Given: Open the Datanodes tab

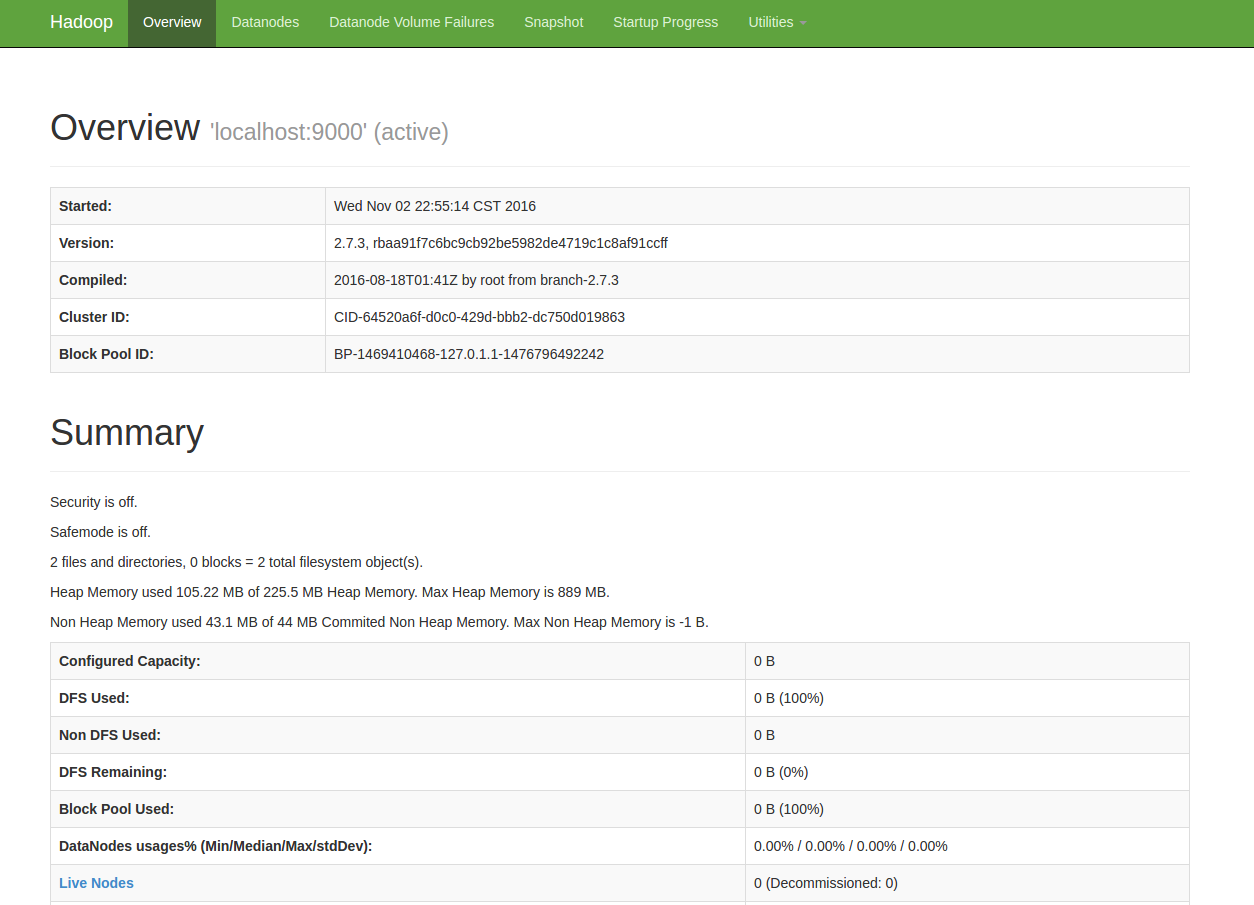Looking at the screenshot, I should click(265, 22).
